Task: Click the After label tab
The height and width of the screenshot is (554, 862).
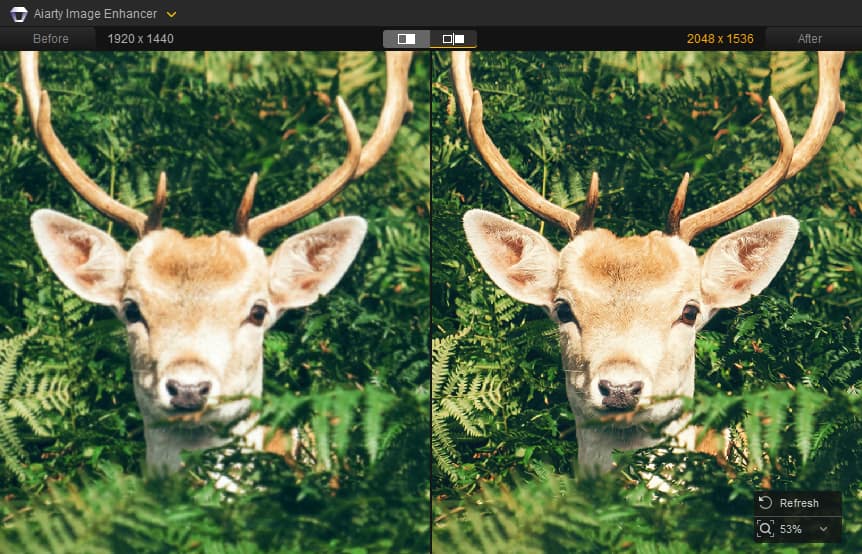Action: pyautogui.click(x=809, y=39)
